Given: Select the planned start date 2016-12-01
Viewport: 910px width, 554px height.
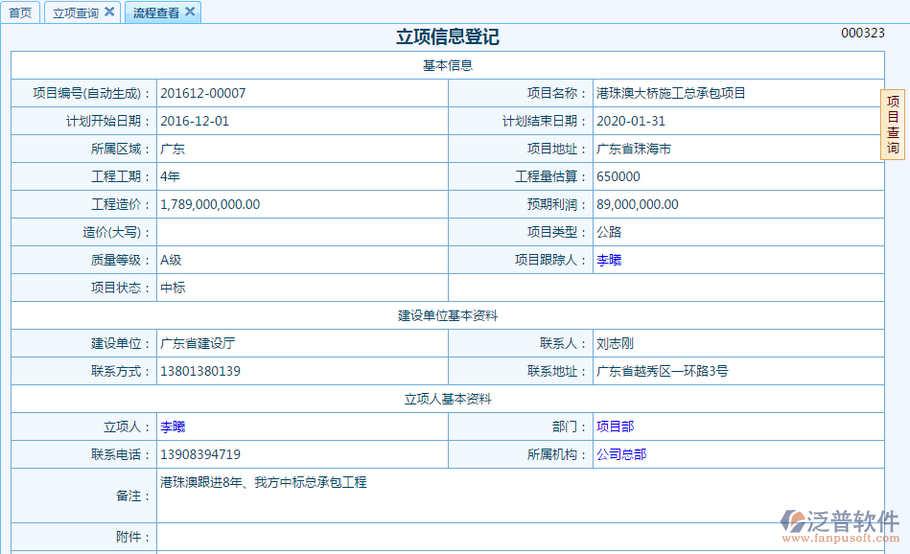Looking at the screenshot, I should 195,121.
